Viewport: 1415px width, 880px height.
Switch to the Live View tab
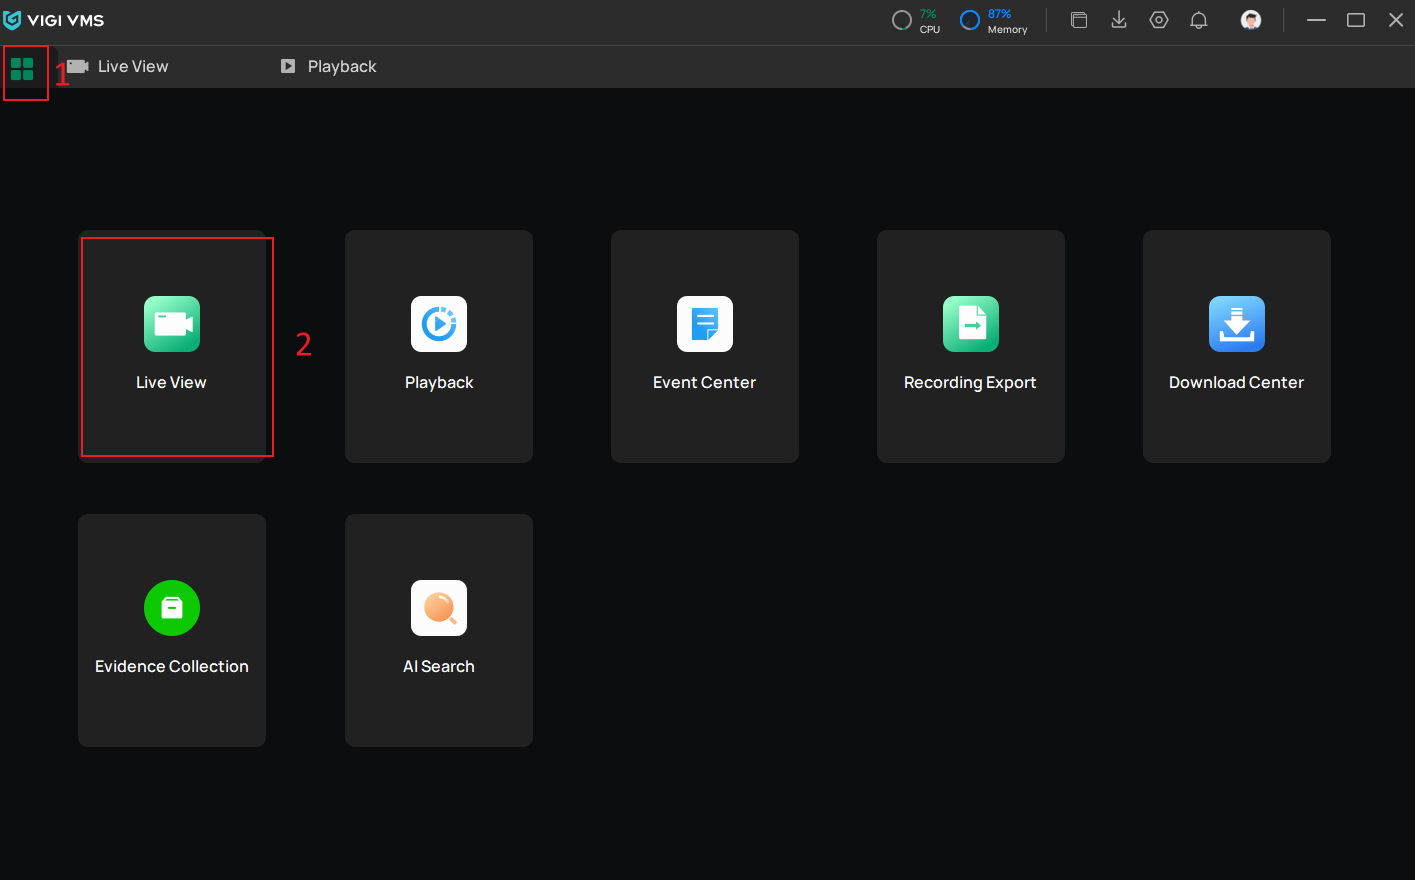click(118, 67)
